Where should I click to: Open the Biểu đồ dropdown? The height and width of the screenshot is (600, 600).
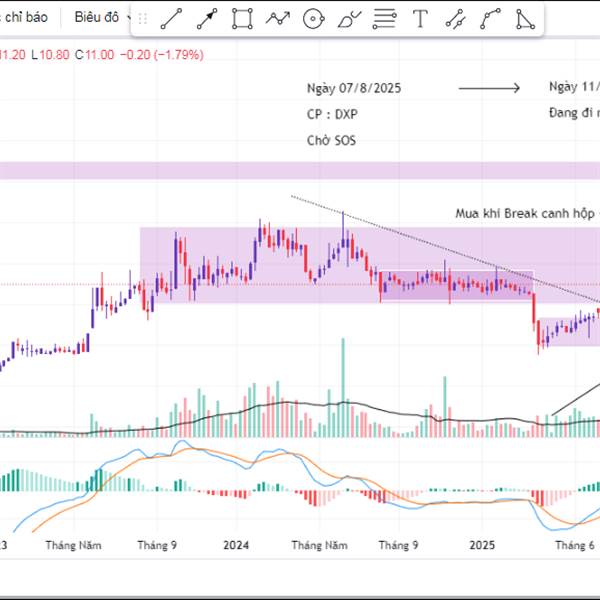tap(101, 17)
